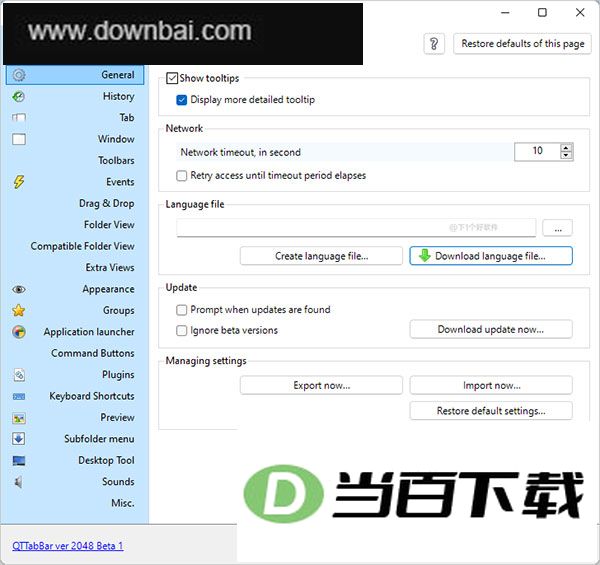Click Restore default settings button

point(491,410)
